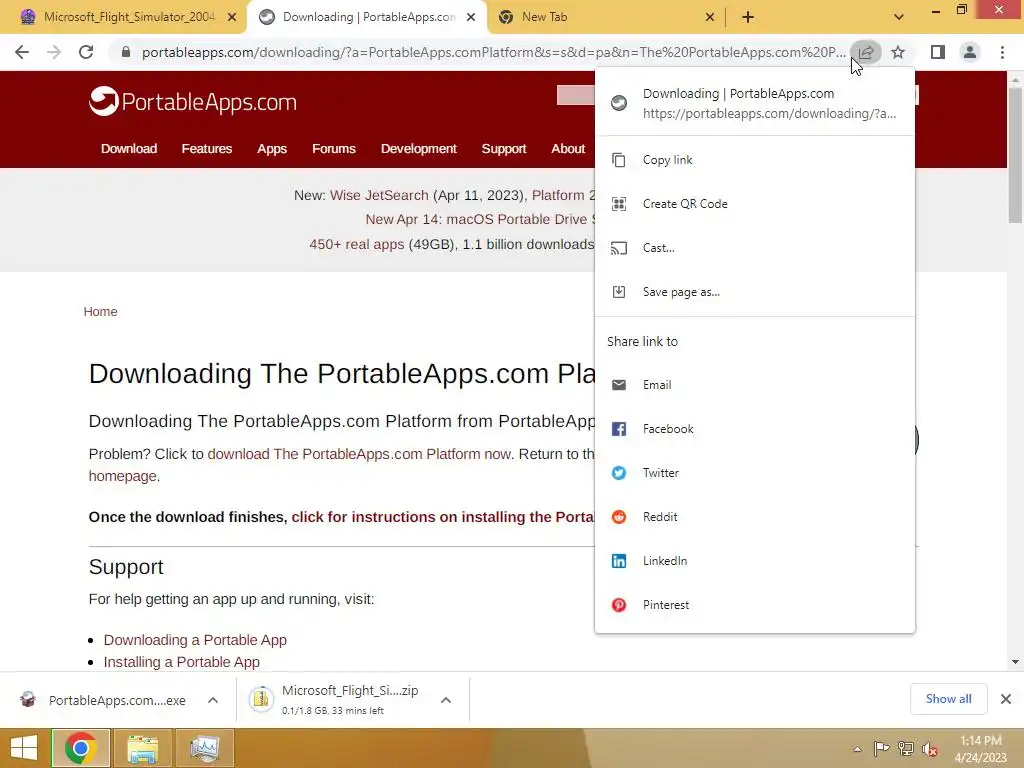This screenshot has height=768, width=1024.
Task: Click Show all downloads button
Action: 948,699
